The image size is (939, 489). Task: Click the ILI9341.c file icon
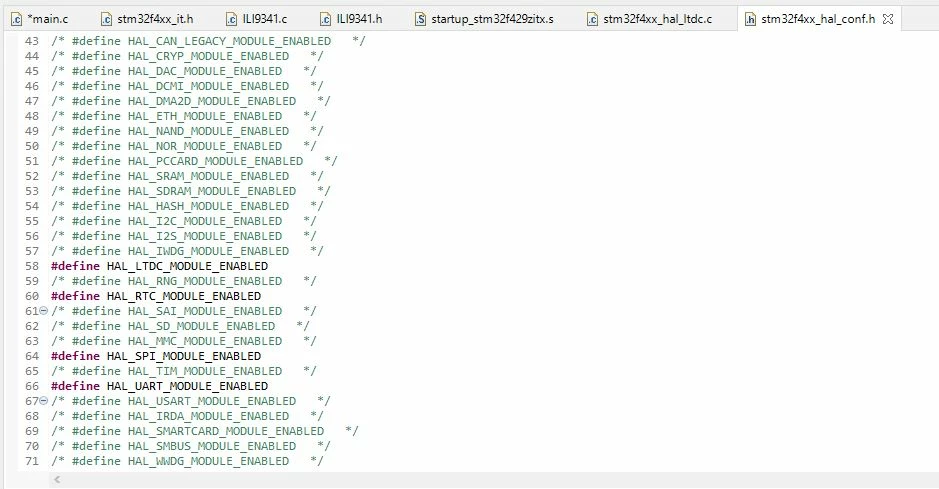232,19
